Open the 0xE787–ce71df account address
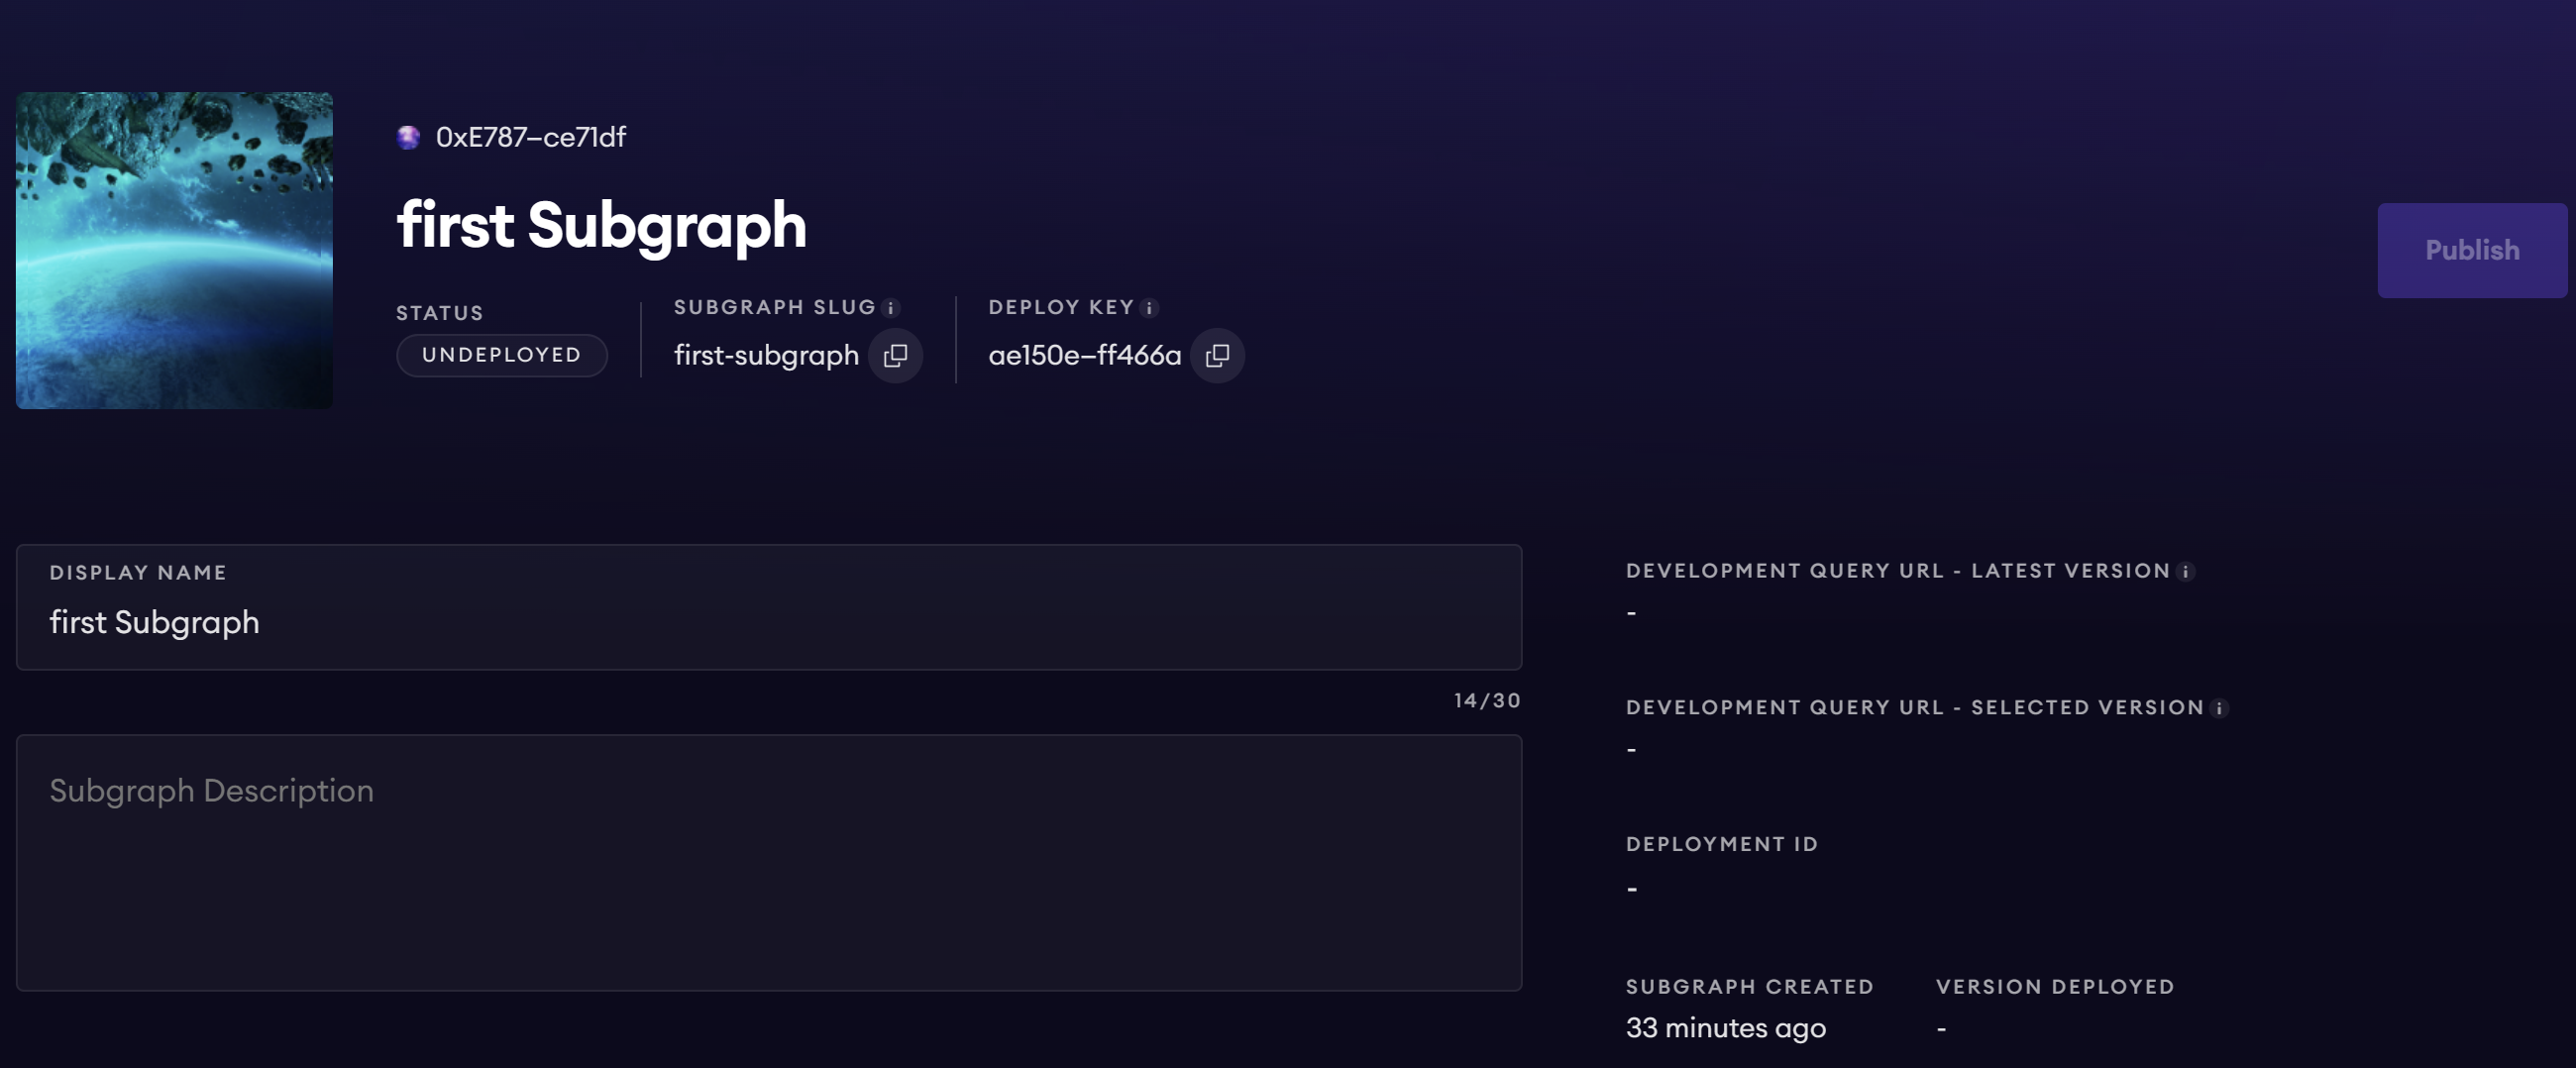2576x1068 pixels. 530,137
